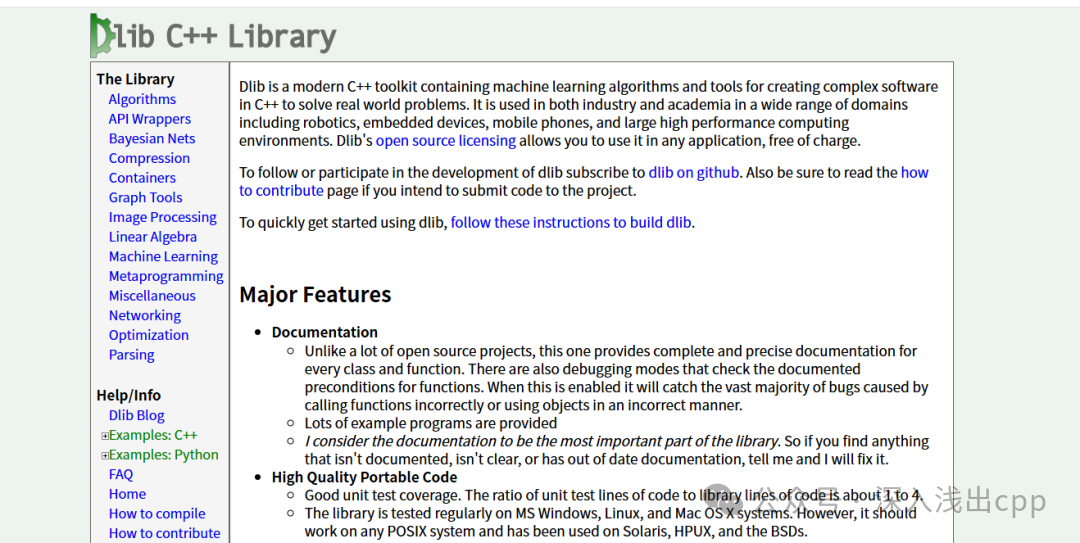Open the API Wrappers link
Viewport: 1080px width, 543px height.
[149, 119]
